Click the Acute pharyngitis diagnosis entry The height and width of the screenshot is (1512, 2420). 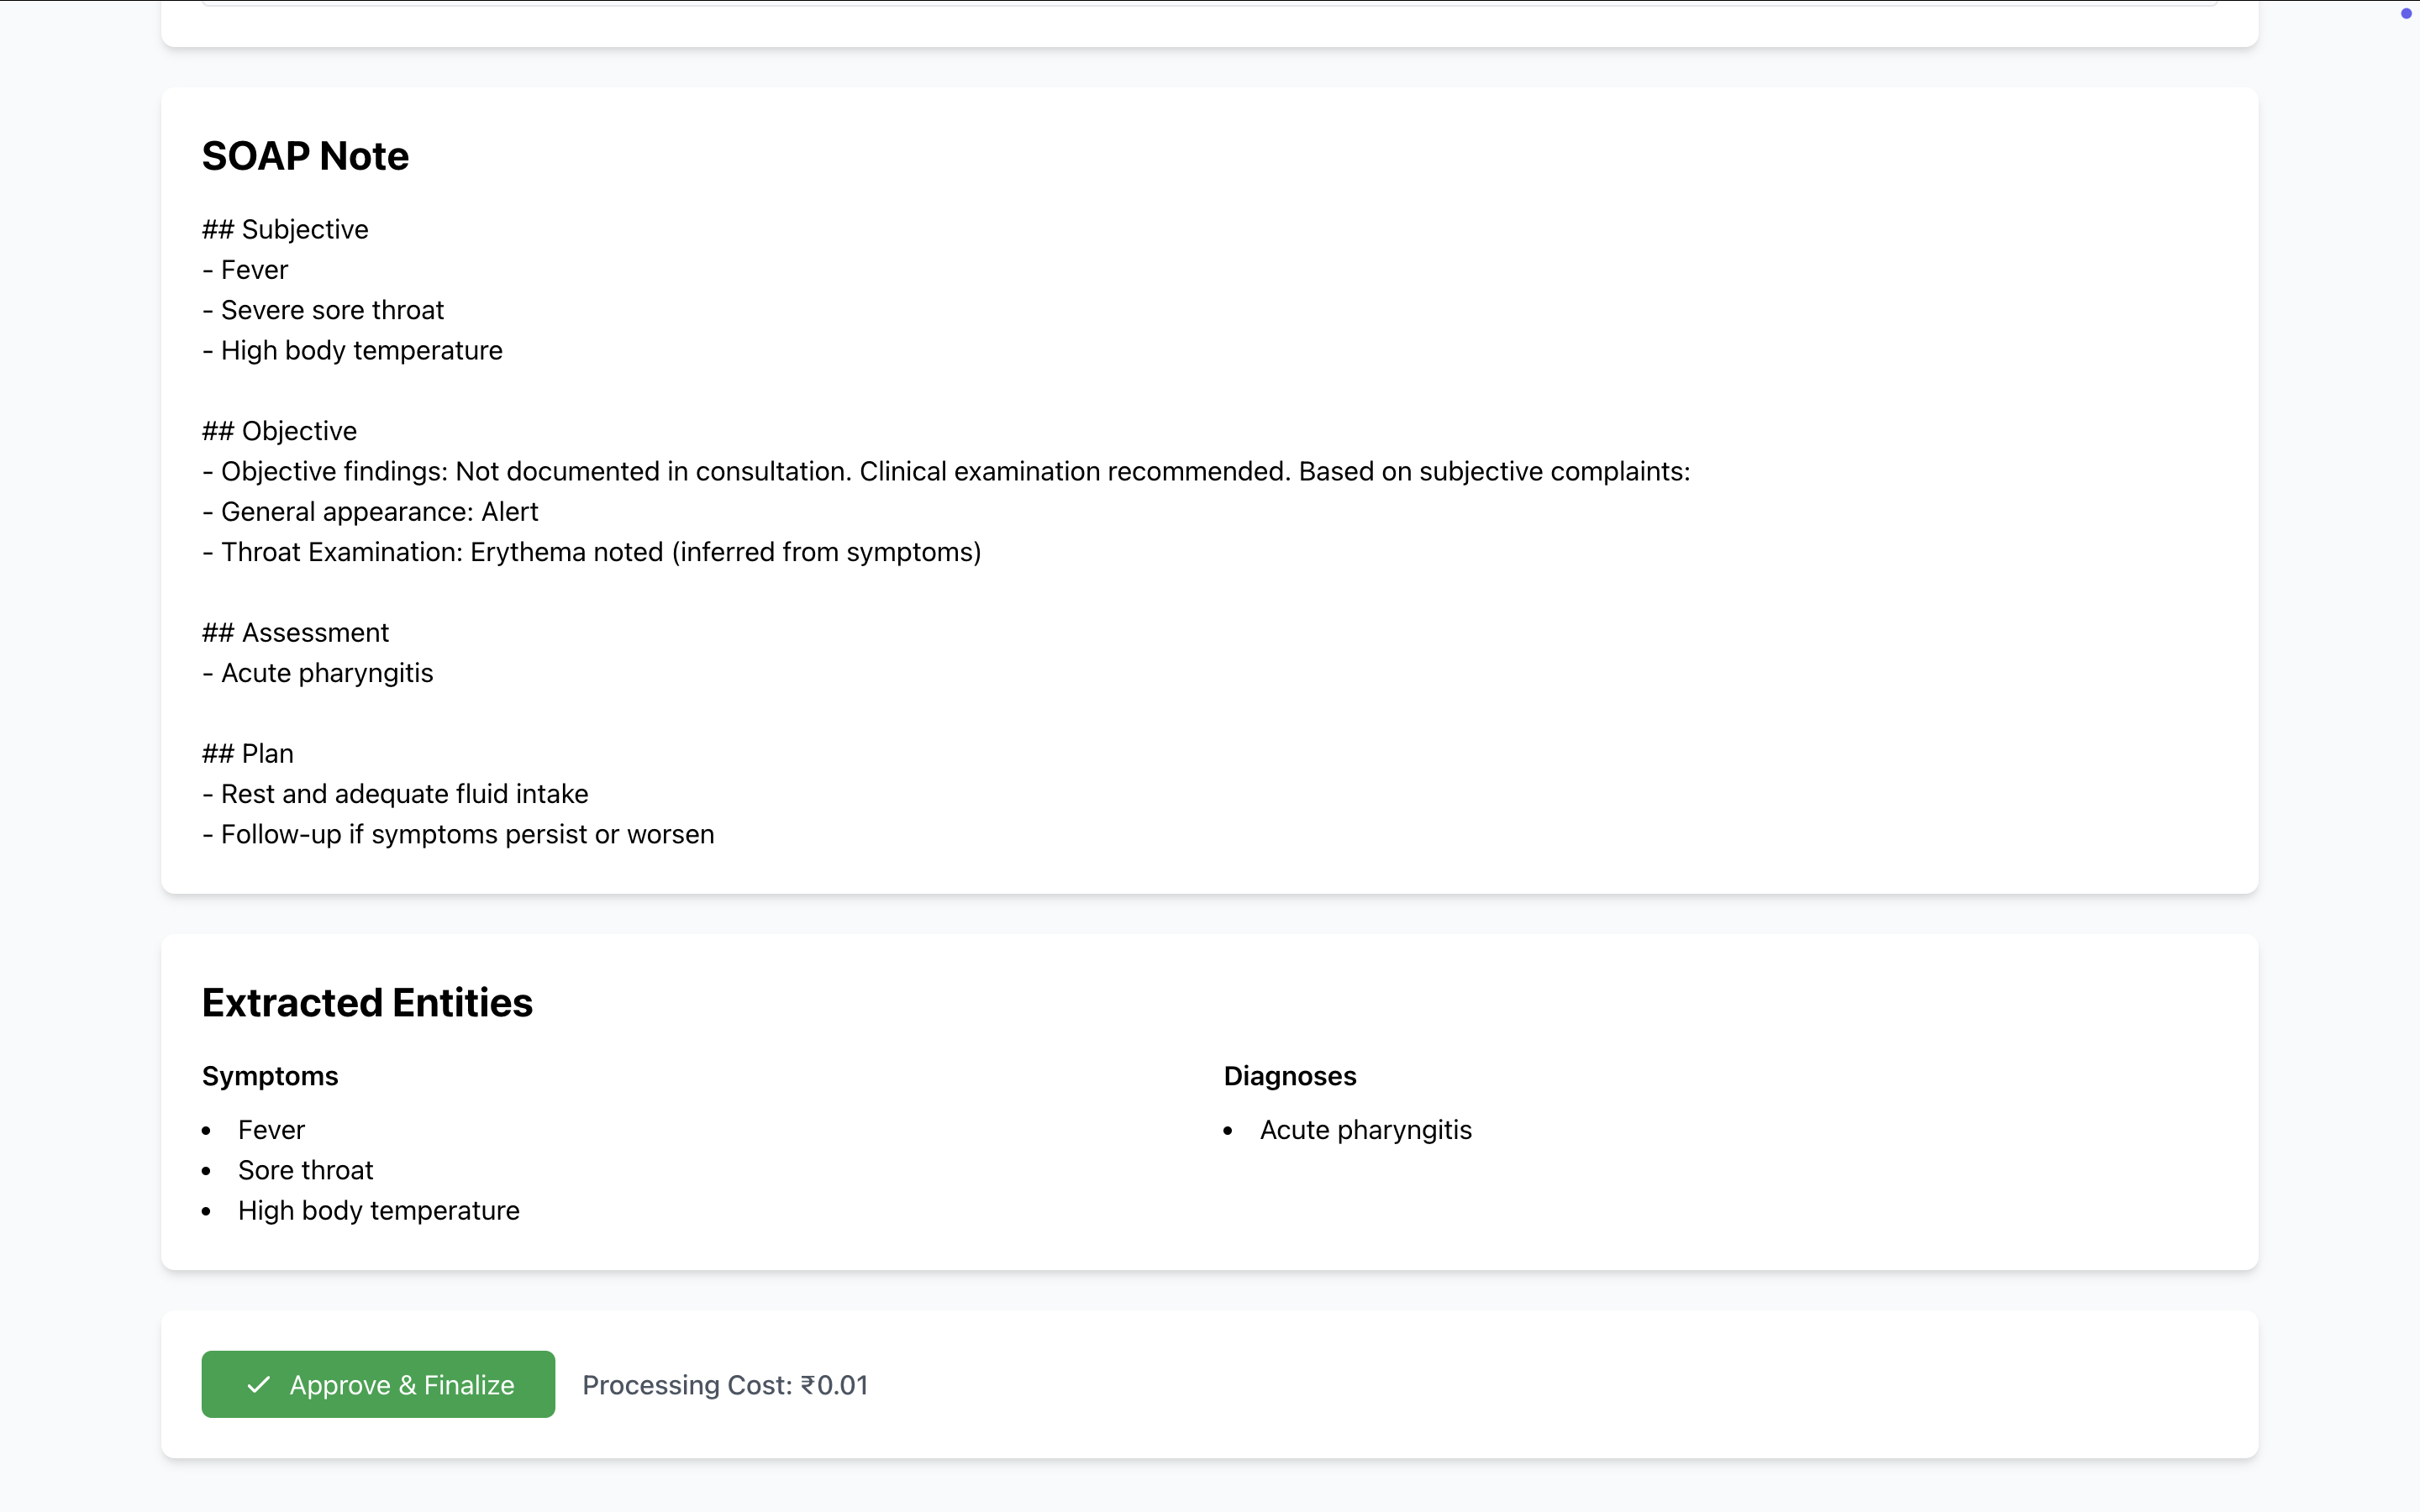coord(1365,1129)
